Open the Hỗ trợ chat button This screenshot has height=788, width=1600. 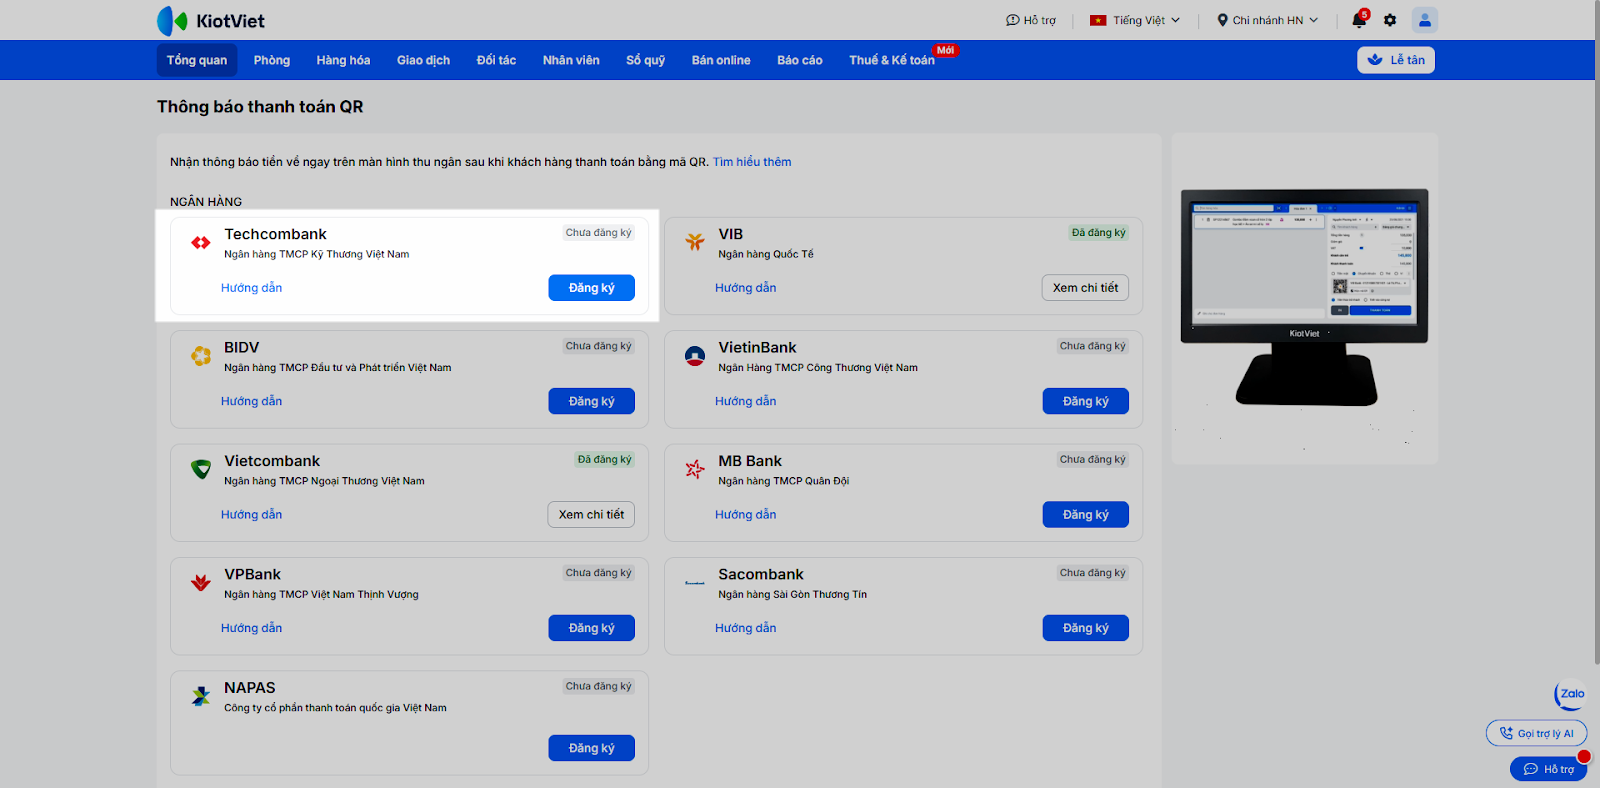pos(1549,769)
